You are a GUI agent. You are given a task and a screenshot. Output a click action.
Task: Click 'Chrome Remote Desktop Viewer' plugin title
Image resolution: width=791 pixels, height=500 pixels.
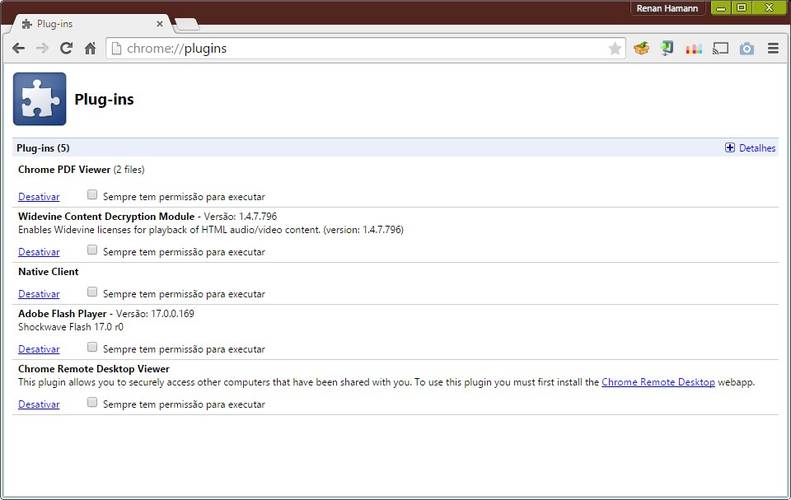94,369
